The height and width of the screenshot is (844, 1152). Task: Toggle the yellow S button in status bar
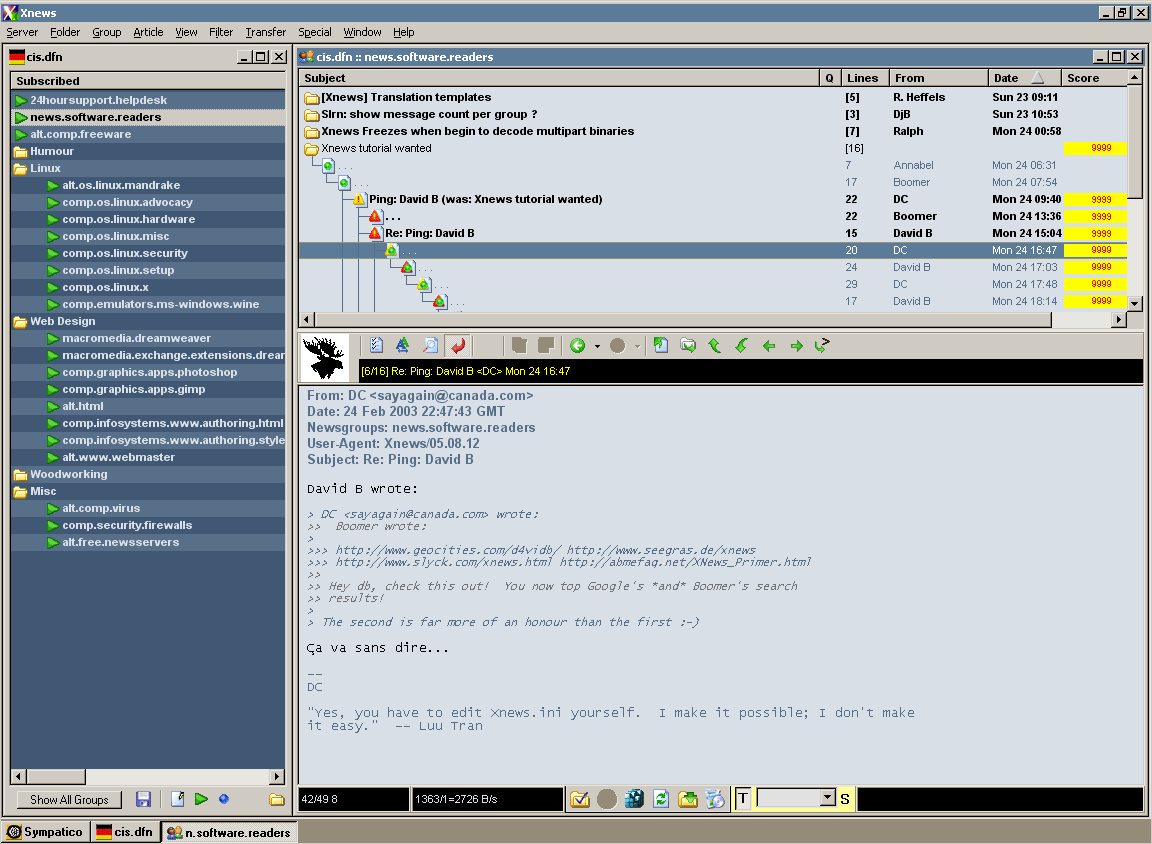845,799
